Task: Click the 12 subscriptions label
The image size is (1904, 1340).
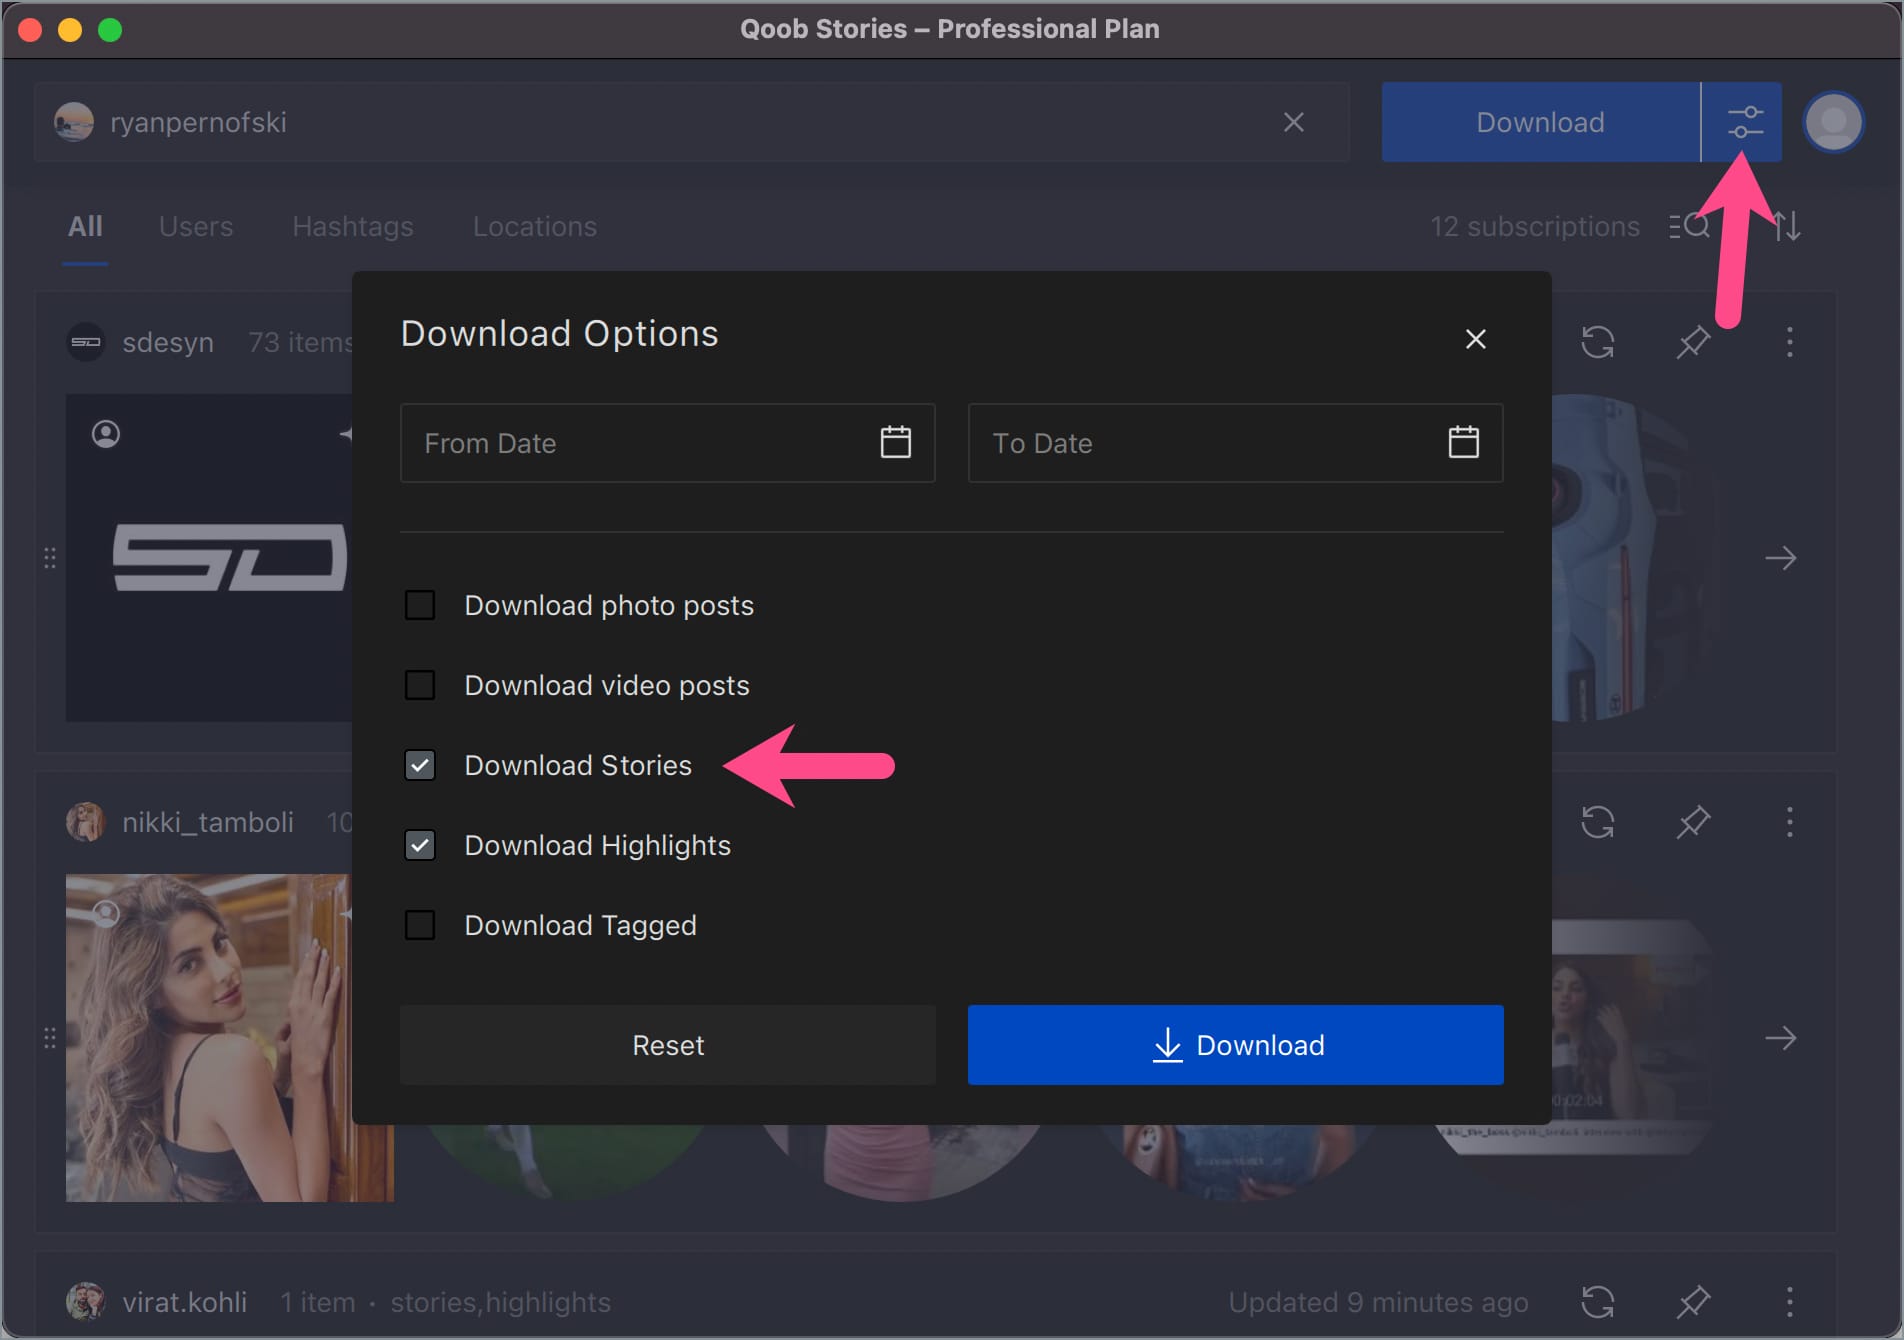Action: click(1535, 226)
